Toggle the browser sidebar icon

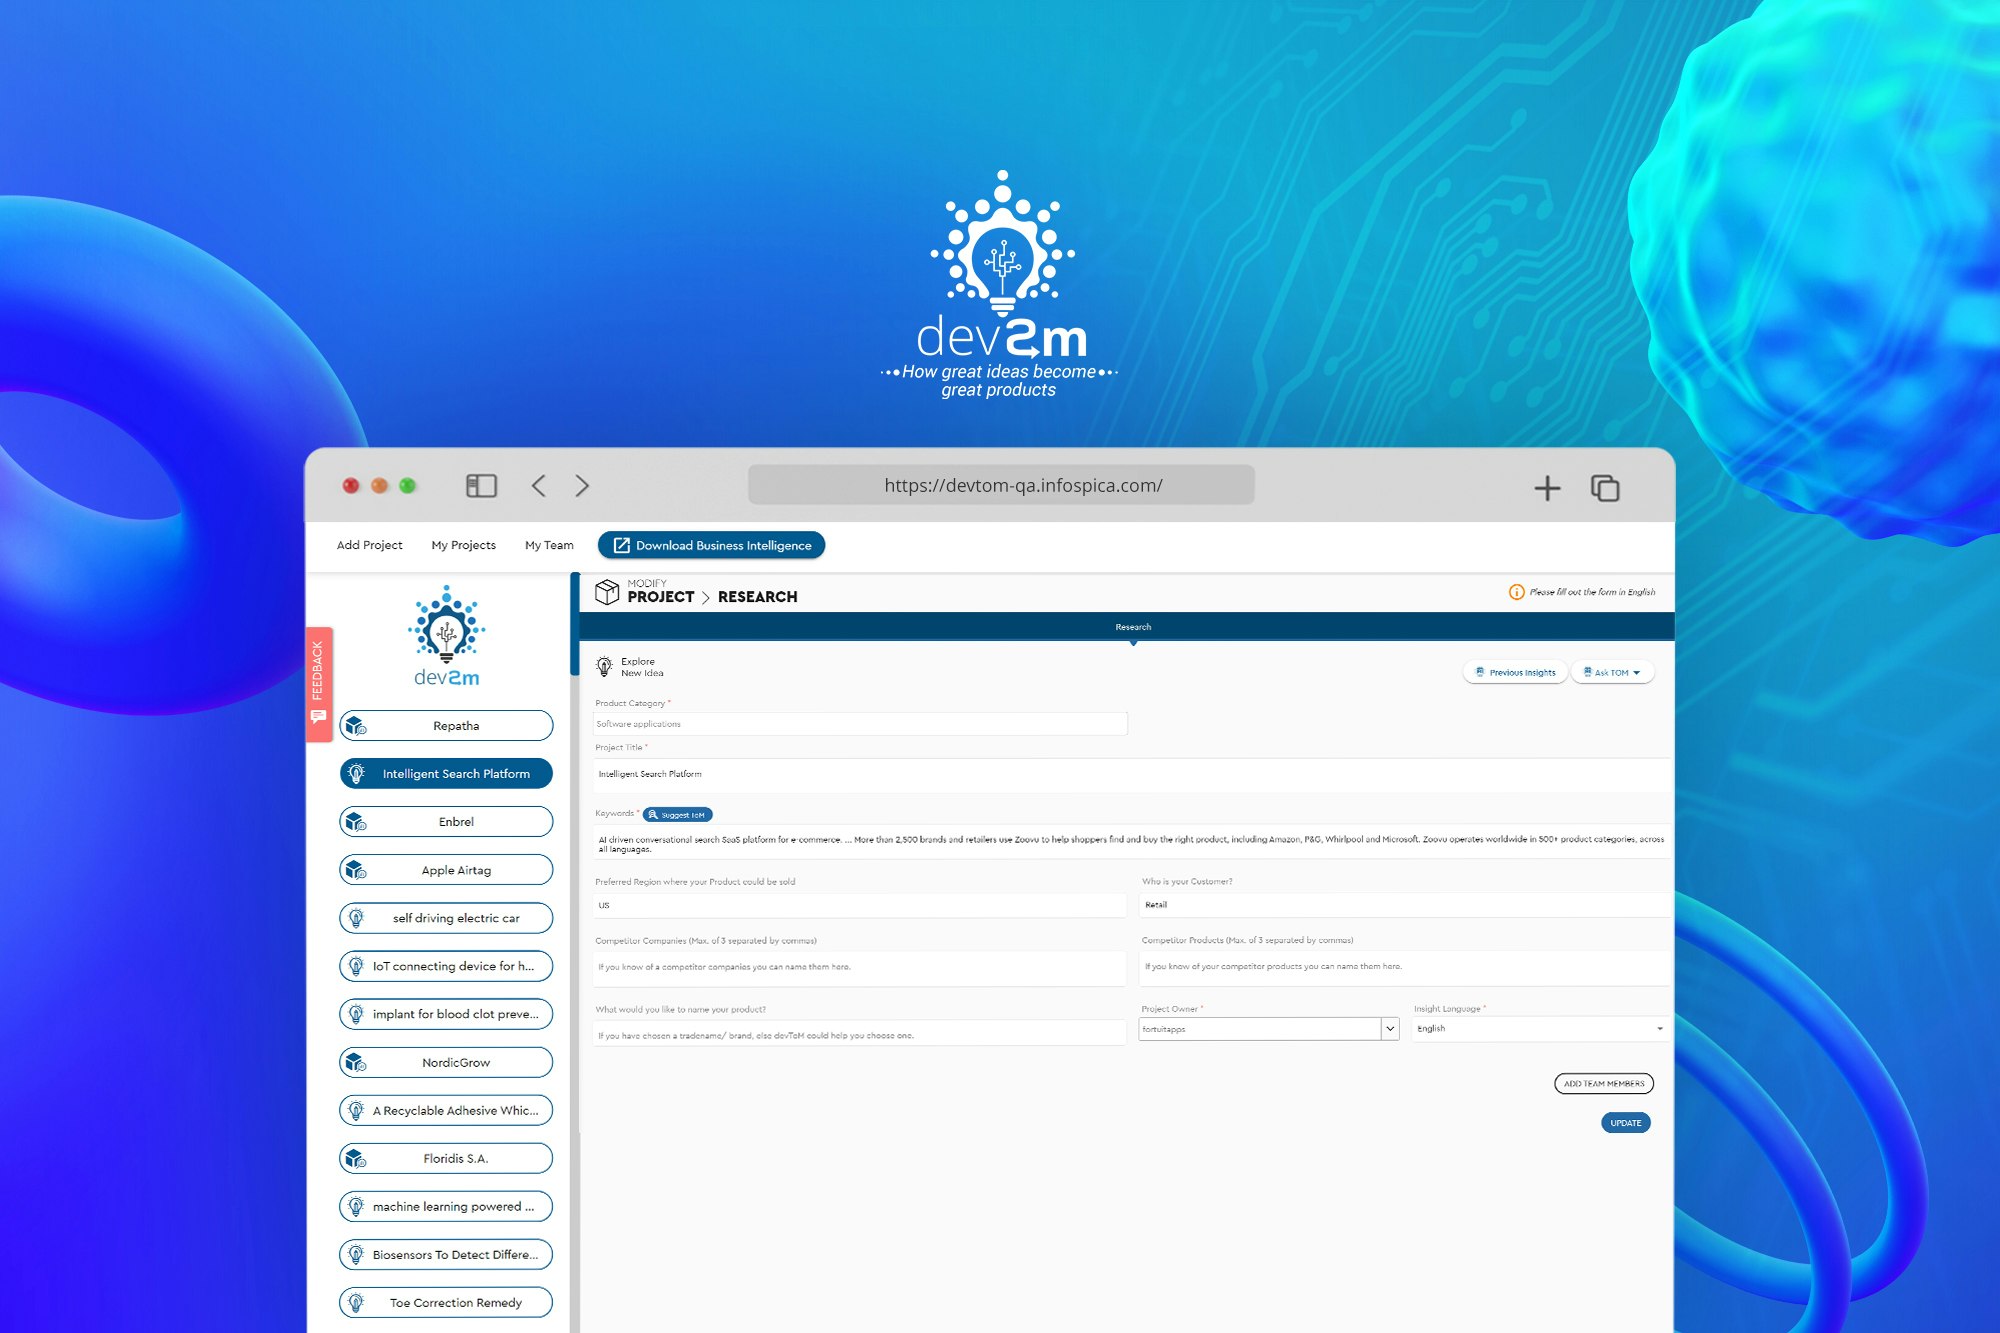(x=481, y=486)
